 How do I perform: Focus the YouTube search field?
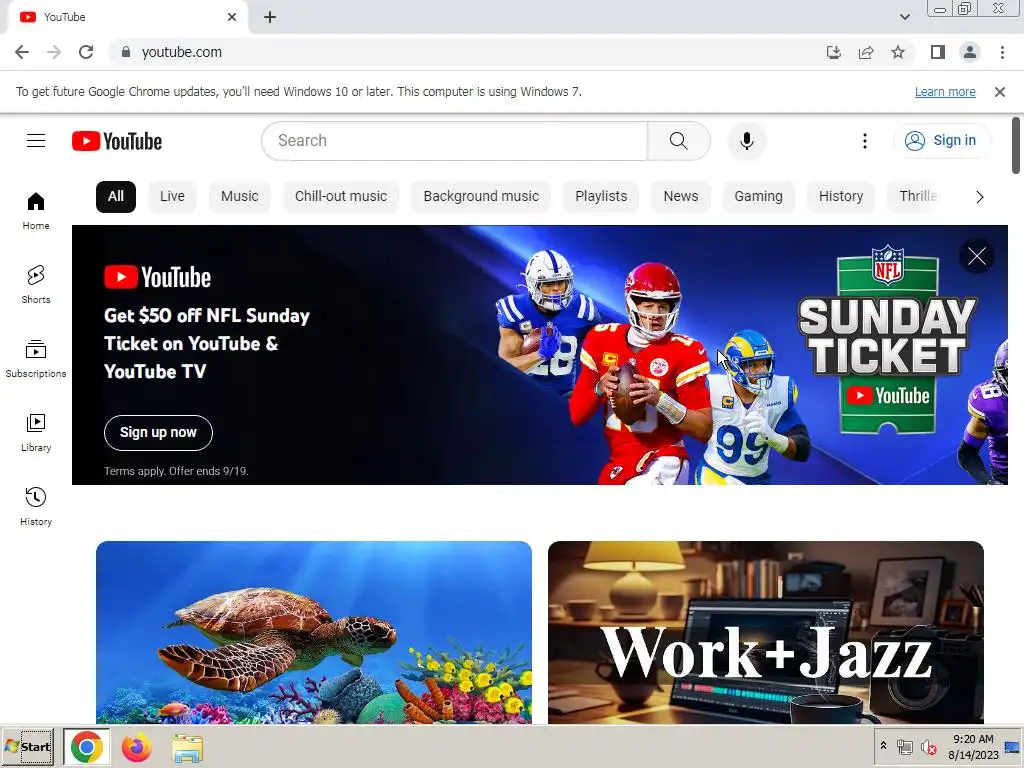pyautogui.click(x=455, y=140)
